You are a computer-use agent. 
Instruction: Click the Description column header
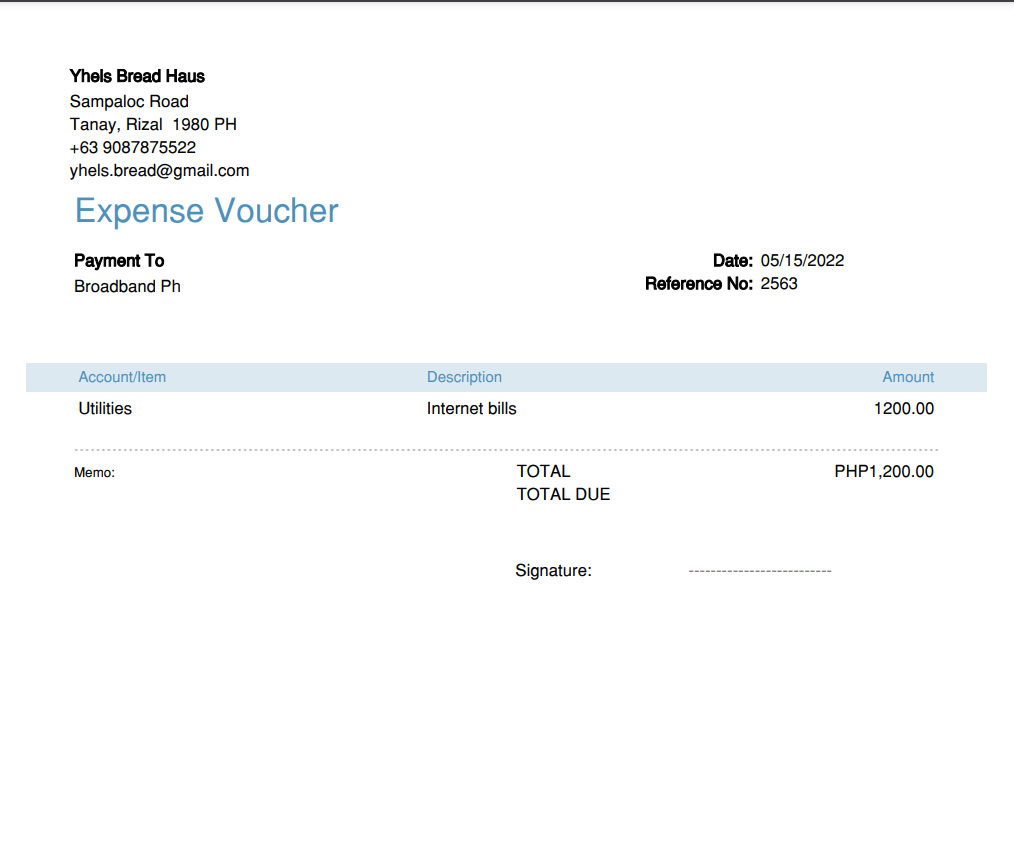(464, 377)
